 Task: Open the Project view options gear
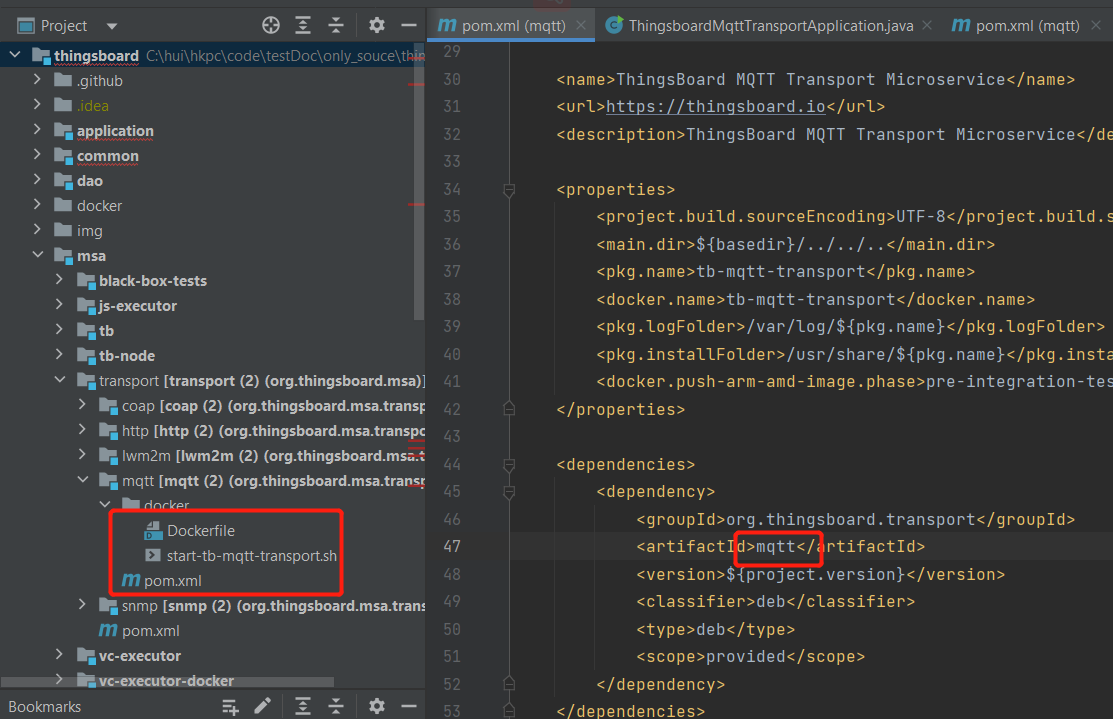(x=375, y=25)
